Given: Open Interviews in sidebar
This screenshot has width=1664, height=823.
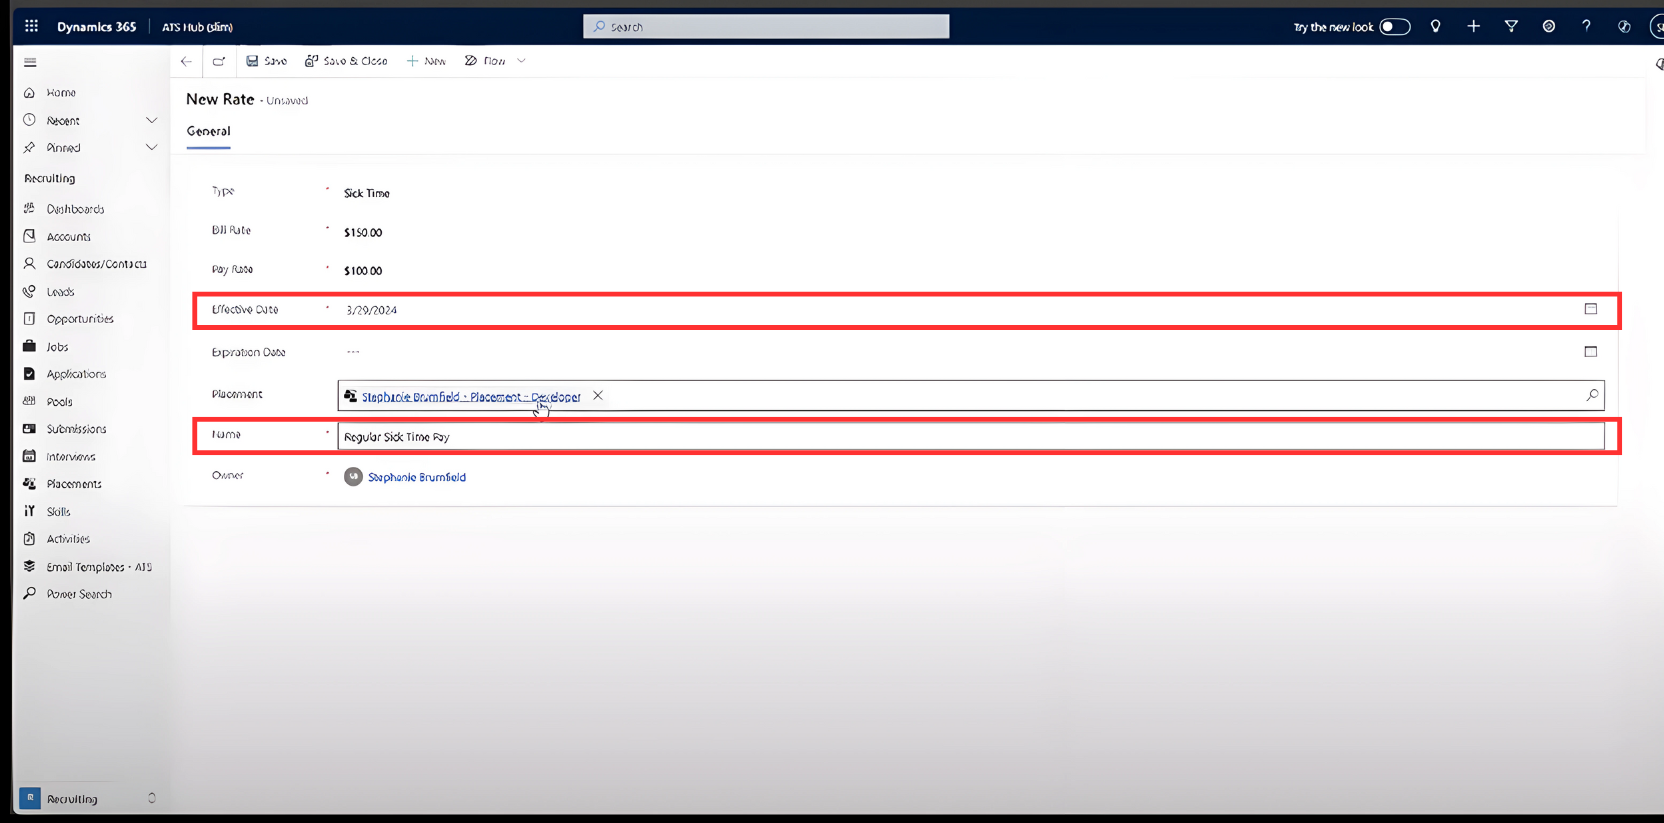Looking at the screenshot, I should pyautogui.click(x=71, y=457).
